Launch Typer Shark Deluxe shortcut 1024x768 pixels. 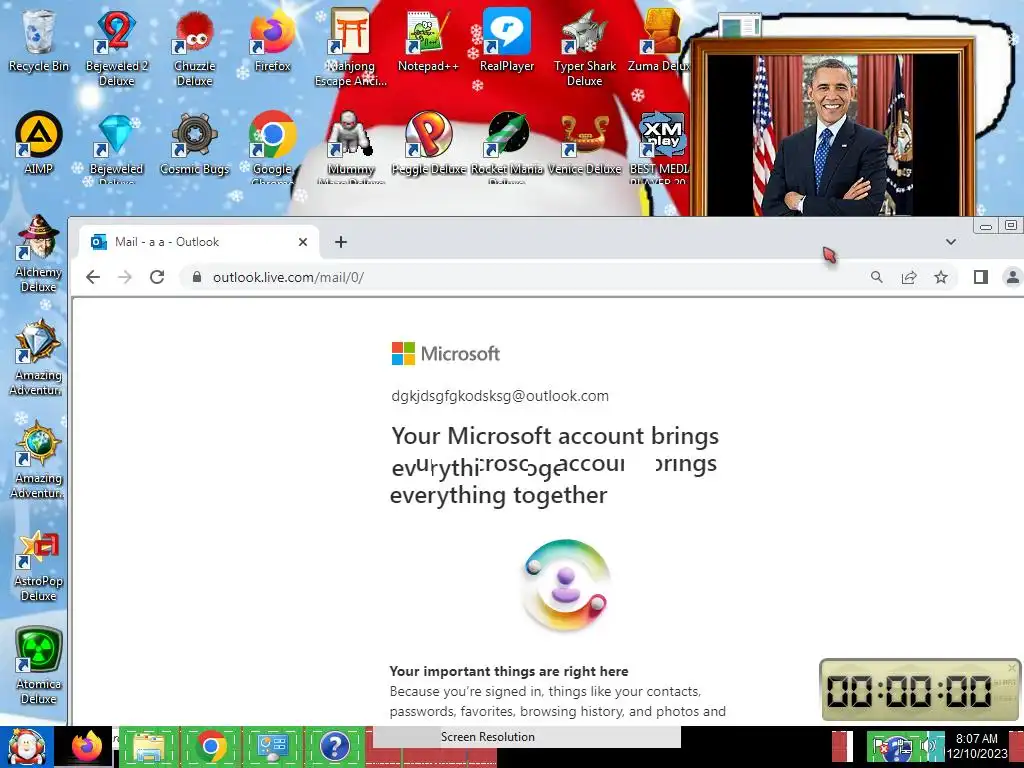[584, 47]
